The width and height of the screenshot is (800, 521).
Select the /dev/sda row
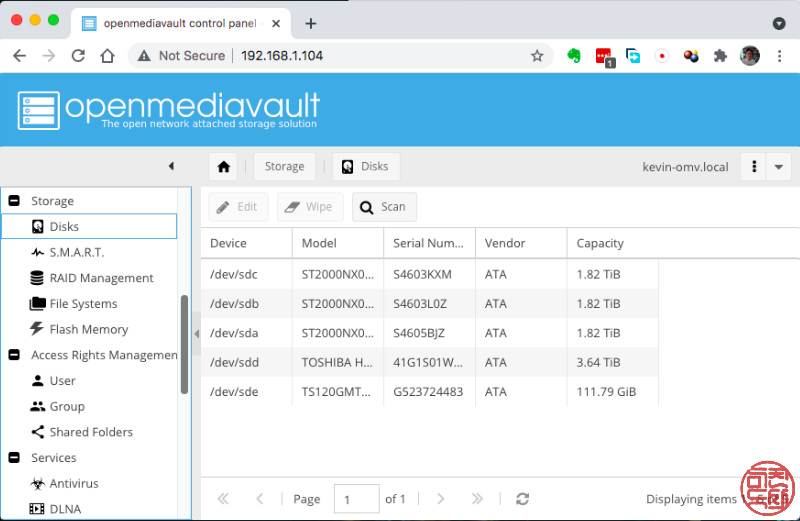(x=430, y=333)
